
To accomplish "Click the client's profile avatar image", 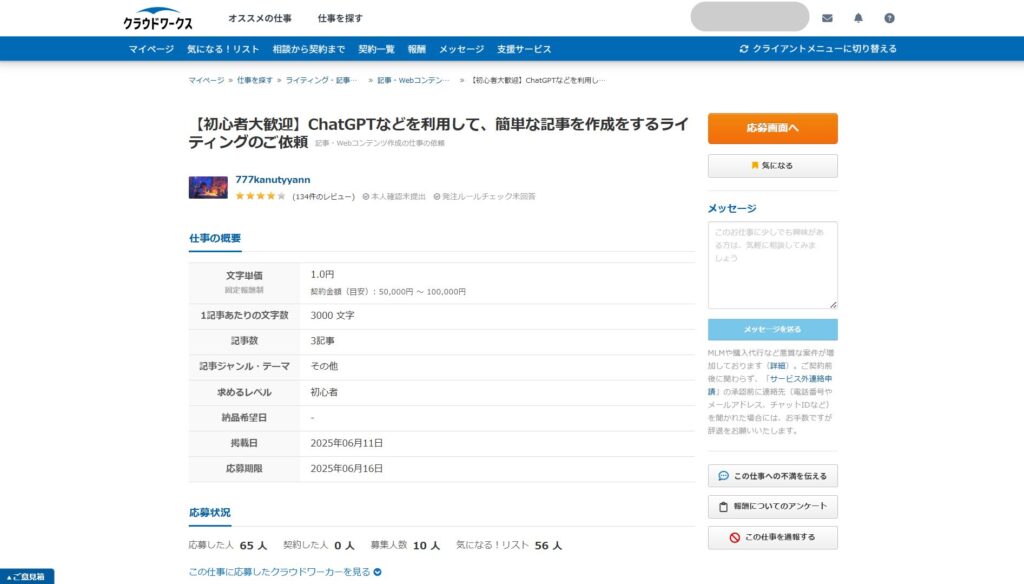I will pyautogui.click(x=208, y=187).
